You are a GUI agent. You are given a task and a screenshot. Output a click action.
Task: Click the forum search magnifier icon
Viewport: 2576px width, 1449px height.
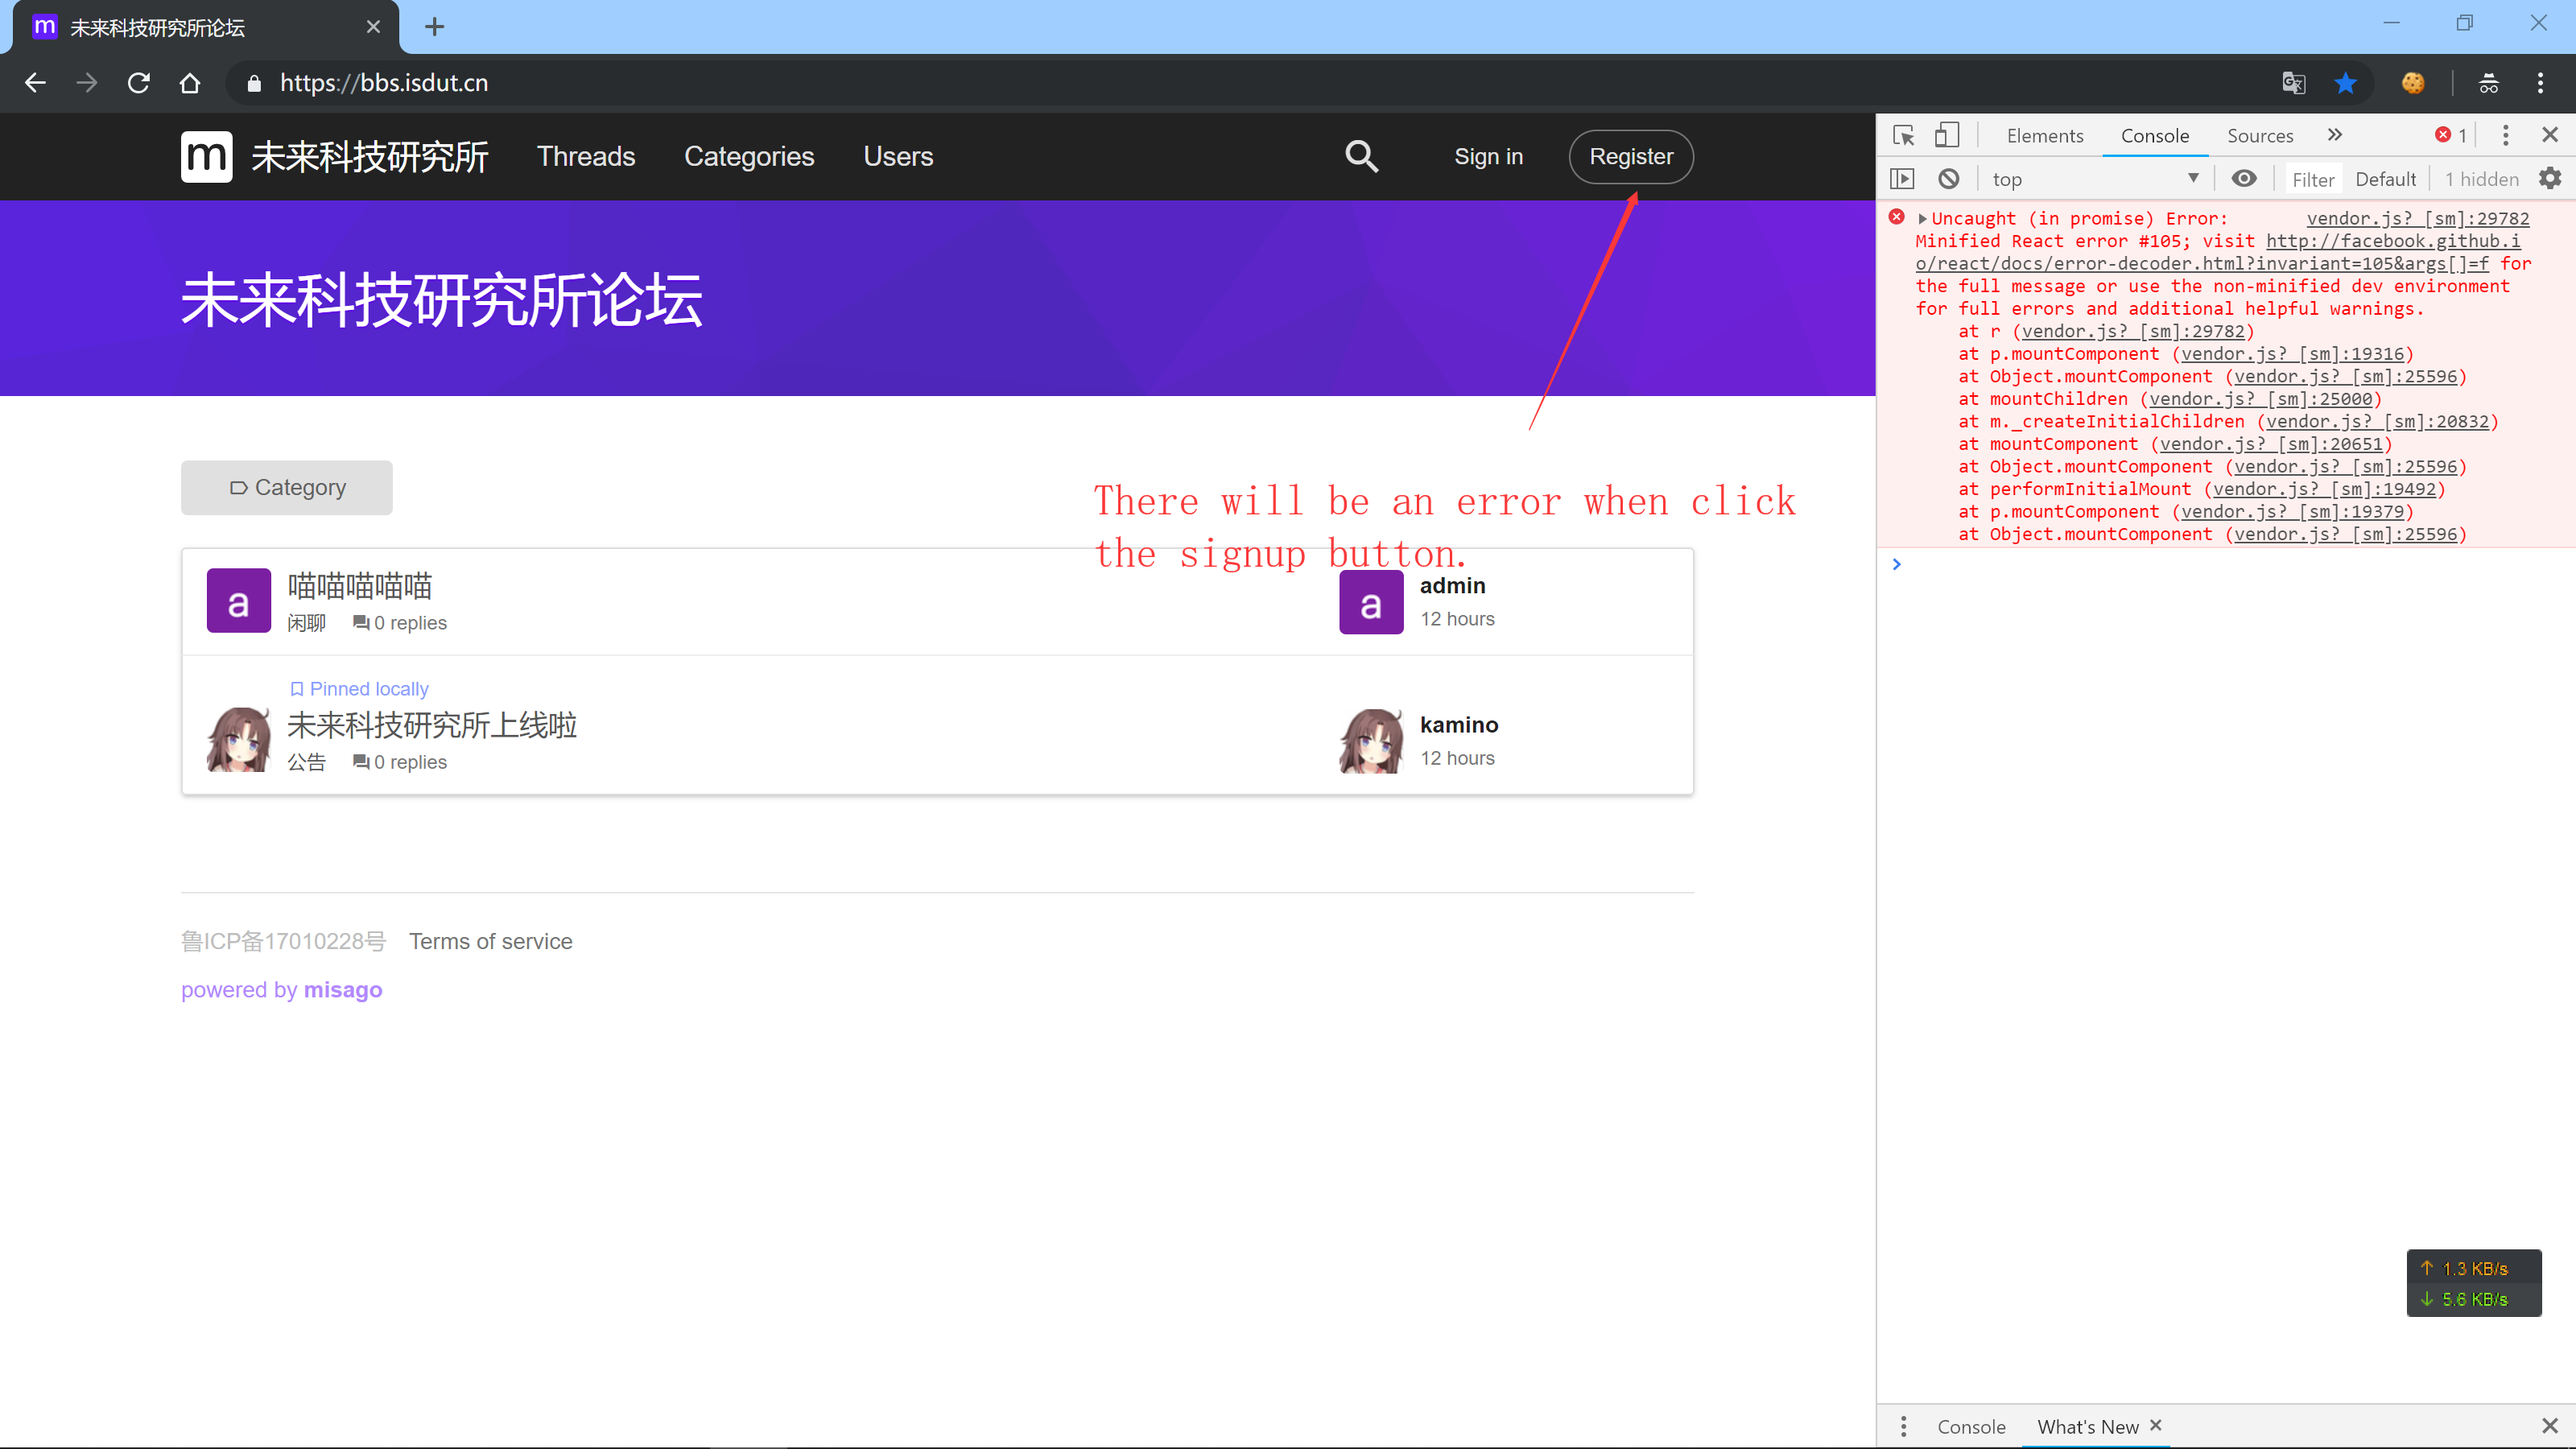1361,156
